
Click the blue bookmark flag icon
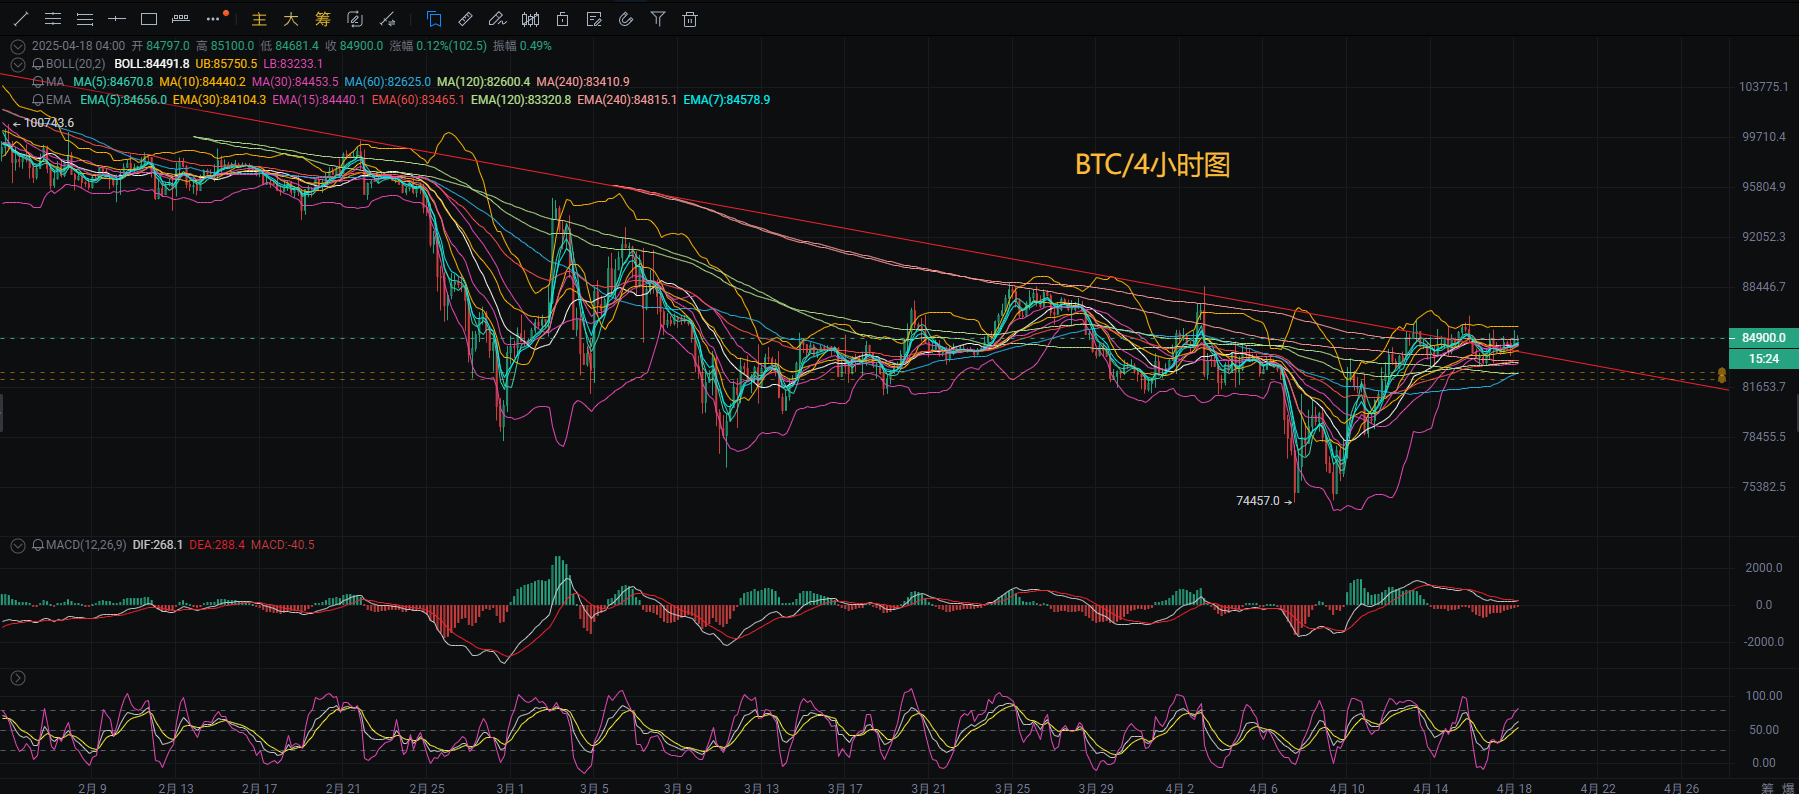pyautogui.click(x=434, y=19)
